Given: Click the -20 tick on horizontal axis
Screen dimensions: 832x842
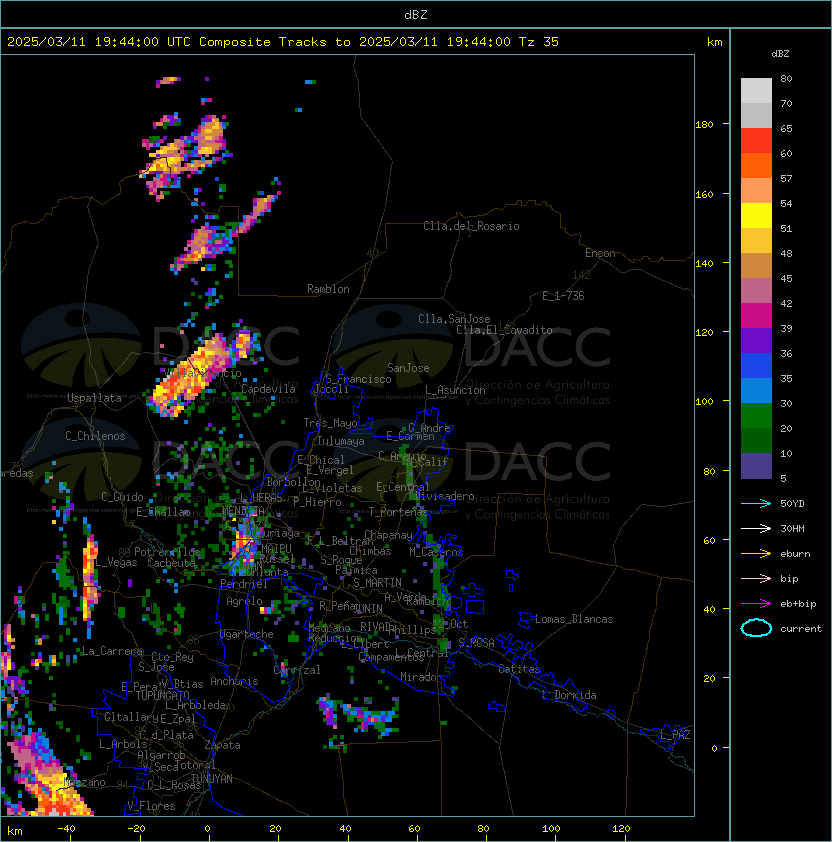Looking at the screenshot, I should pos(136,829).
